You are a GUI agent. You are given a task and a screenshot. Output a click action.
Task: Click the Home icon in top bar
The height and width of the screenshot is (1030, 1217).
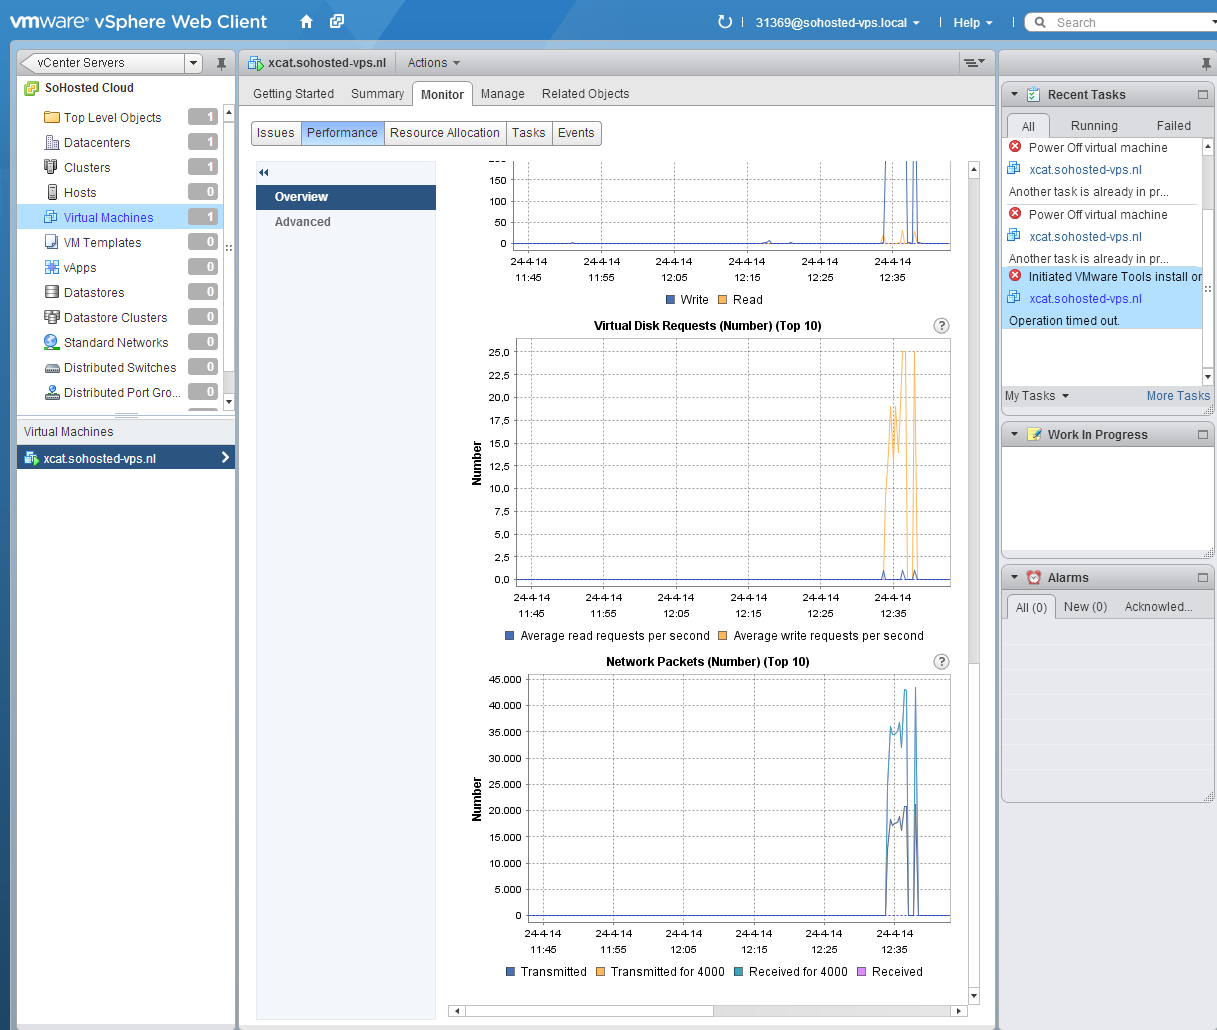pyautogui.click(x=306, y=22)
